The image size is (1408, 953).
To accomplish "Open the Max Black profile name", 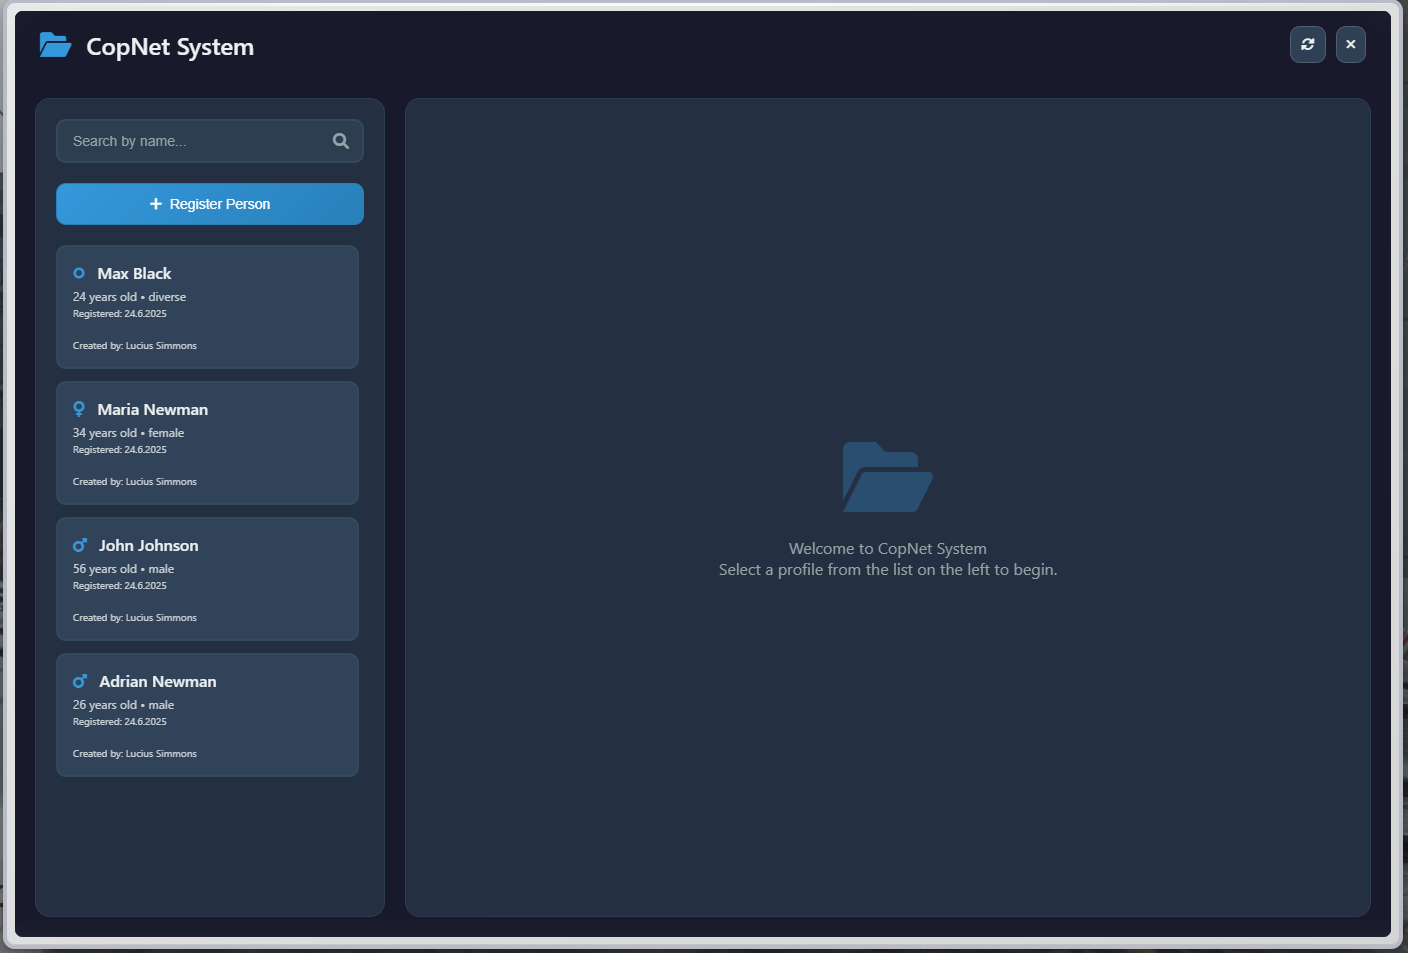I will (x=134, y=273).
